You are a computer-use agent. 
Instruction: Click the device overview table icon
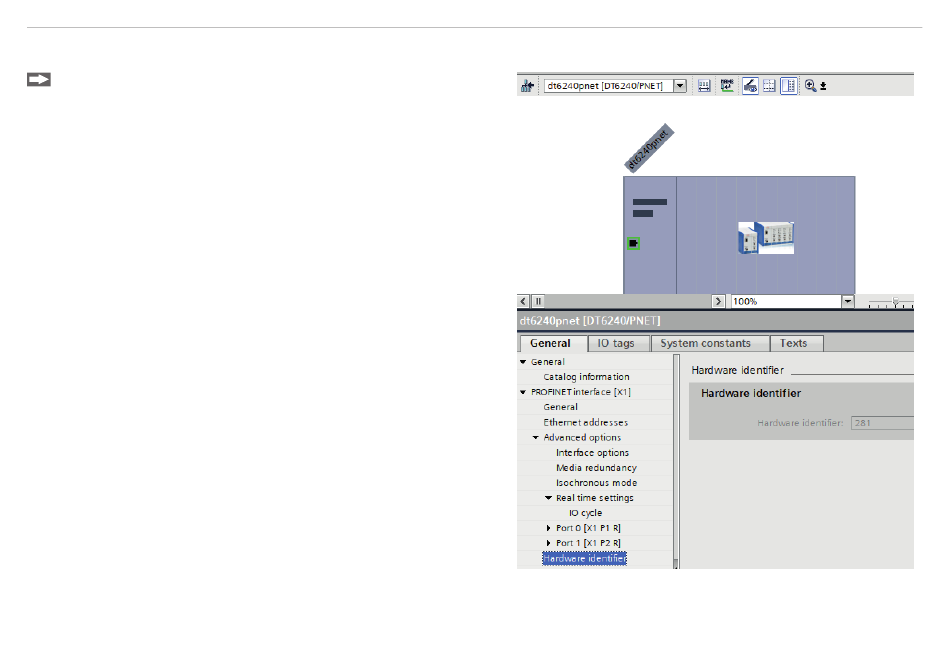pyautogui.click(x=704, y=86)
